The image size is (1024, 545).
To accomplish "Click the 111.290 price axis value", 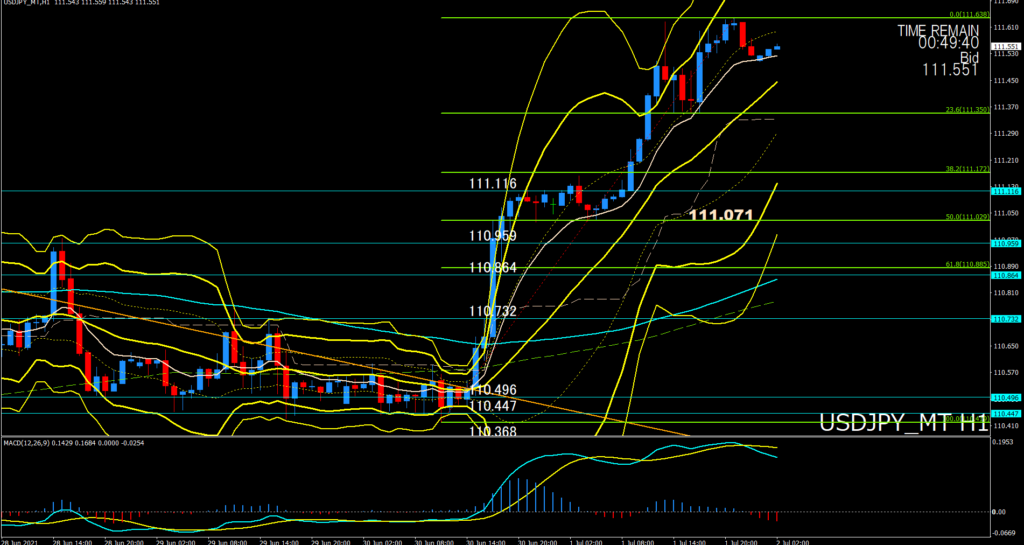I will (1006, 134).
